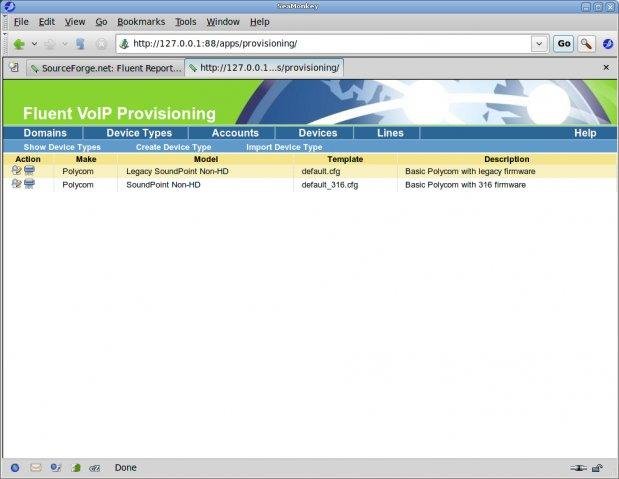The height and width of the screenshot is (479, 619).
Task: Open ChatZilla IRC icon in status bar
Action: [95, 468]
